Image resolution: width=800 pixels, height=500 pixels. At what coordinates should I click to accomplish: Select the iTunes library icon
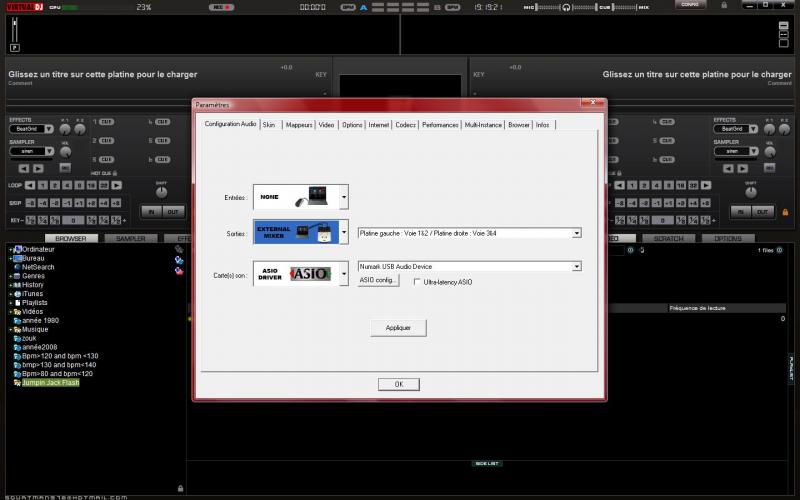(17, 294)
